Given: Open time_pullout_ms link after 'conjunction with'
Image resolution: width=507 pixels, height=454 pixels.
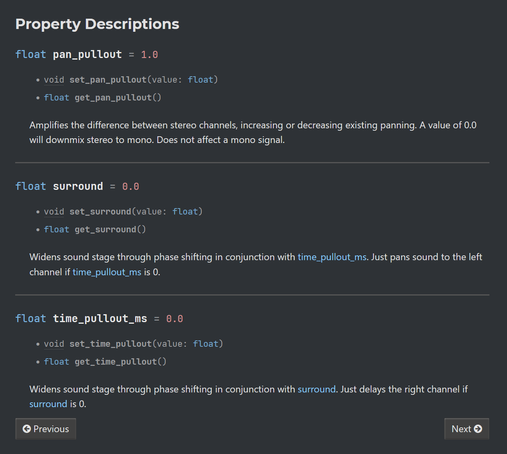Looking at the screenshot, I should 332,257.
